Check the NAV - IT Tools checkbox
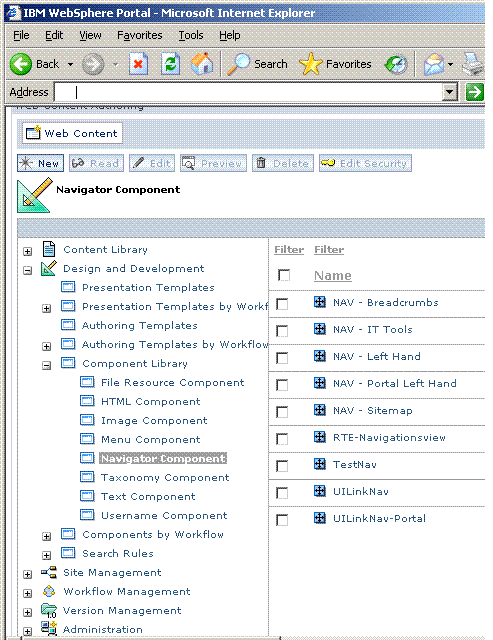Viewport: 493px width, 640px height. click(282, 331)
